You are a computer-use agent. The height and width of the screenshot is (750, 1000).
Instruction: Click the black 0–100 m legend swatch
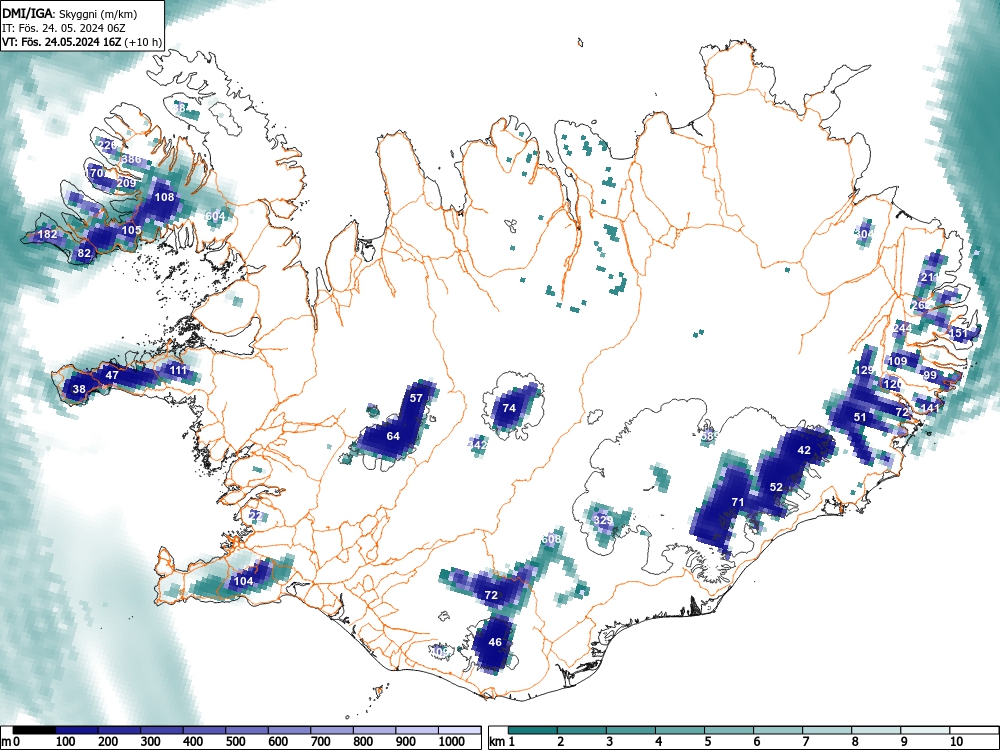[x=34, y=730]
